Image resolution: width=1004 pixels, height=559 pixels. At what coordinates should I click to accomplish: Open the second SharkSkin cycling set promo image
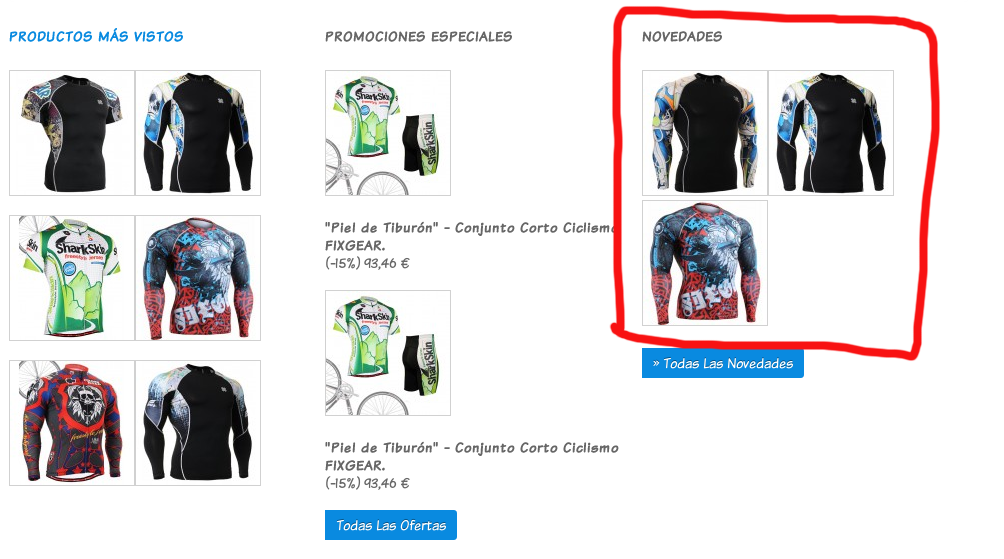[x=388, y=353]
